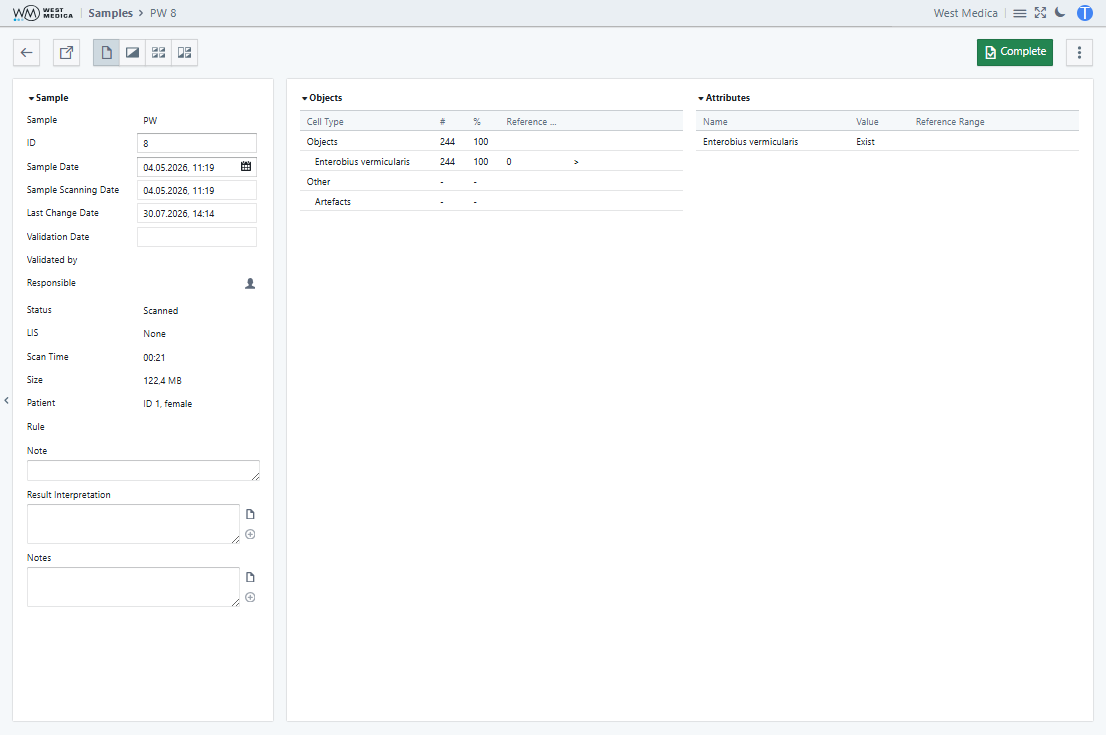
Task: Collapse the Objects section
Action: tap(322, 98)
